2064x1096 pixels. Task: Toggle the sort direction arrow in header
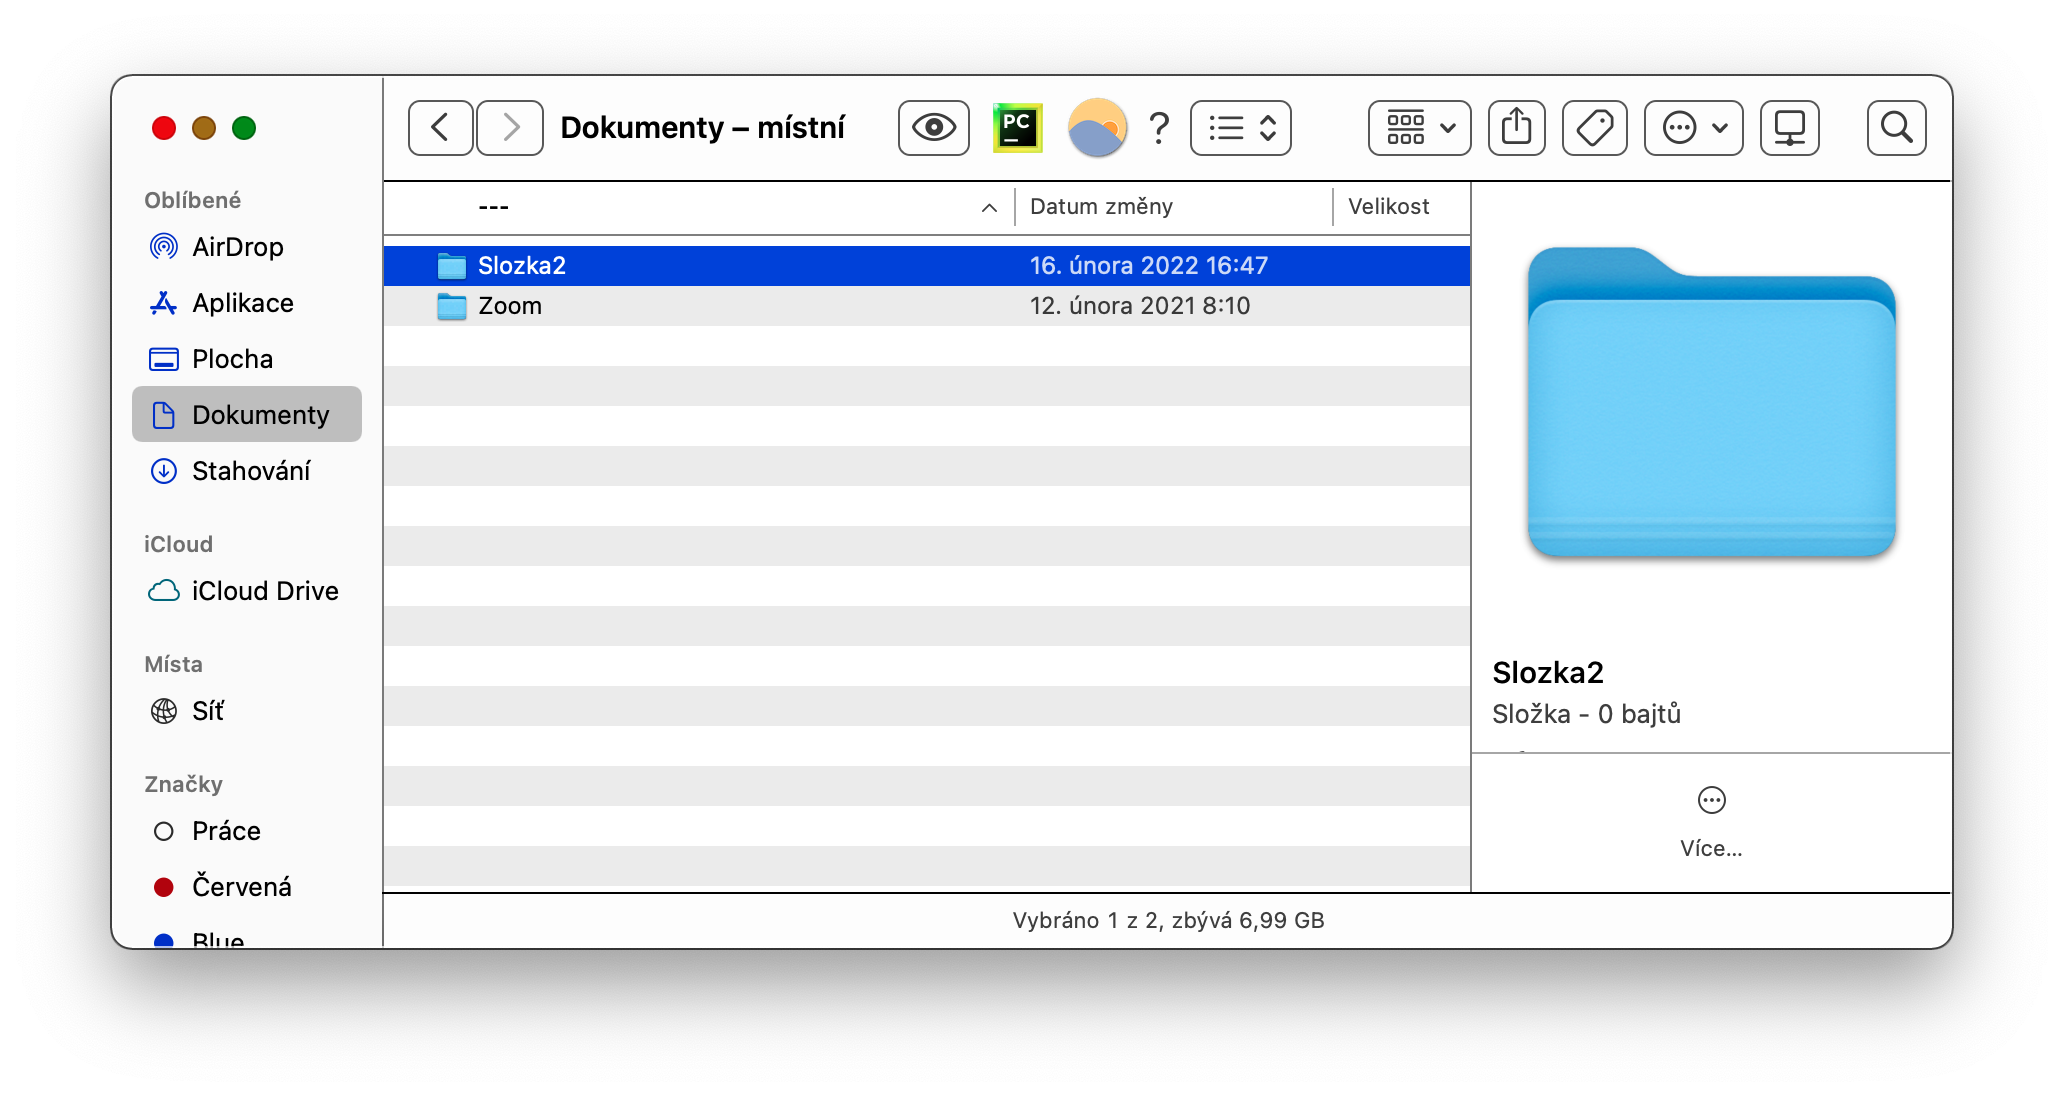click(989, 208)
